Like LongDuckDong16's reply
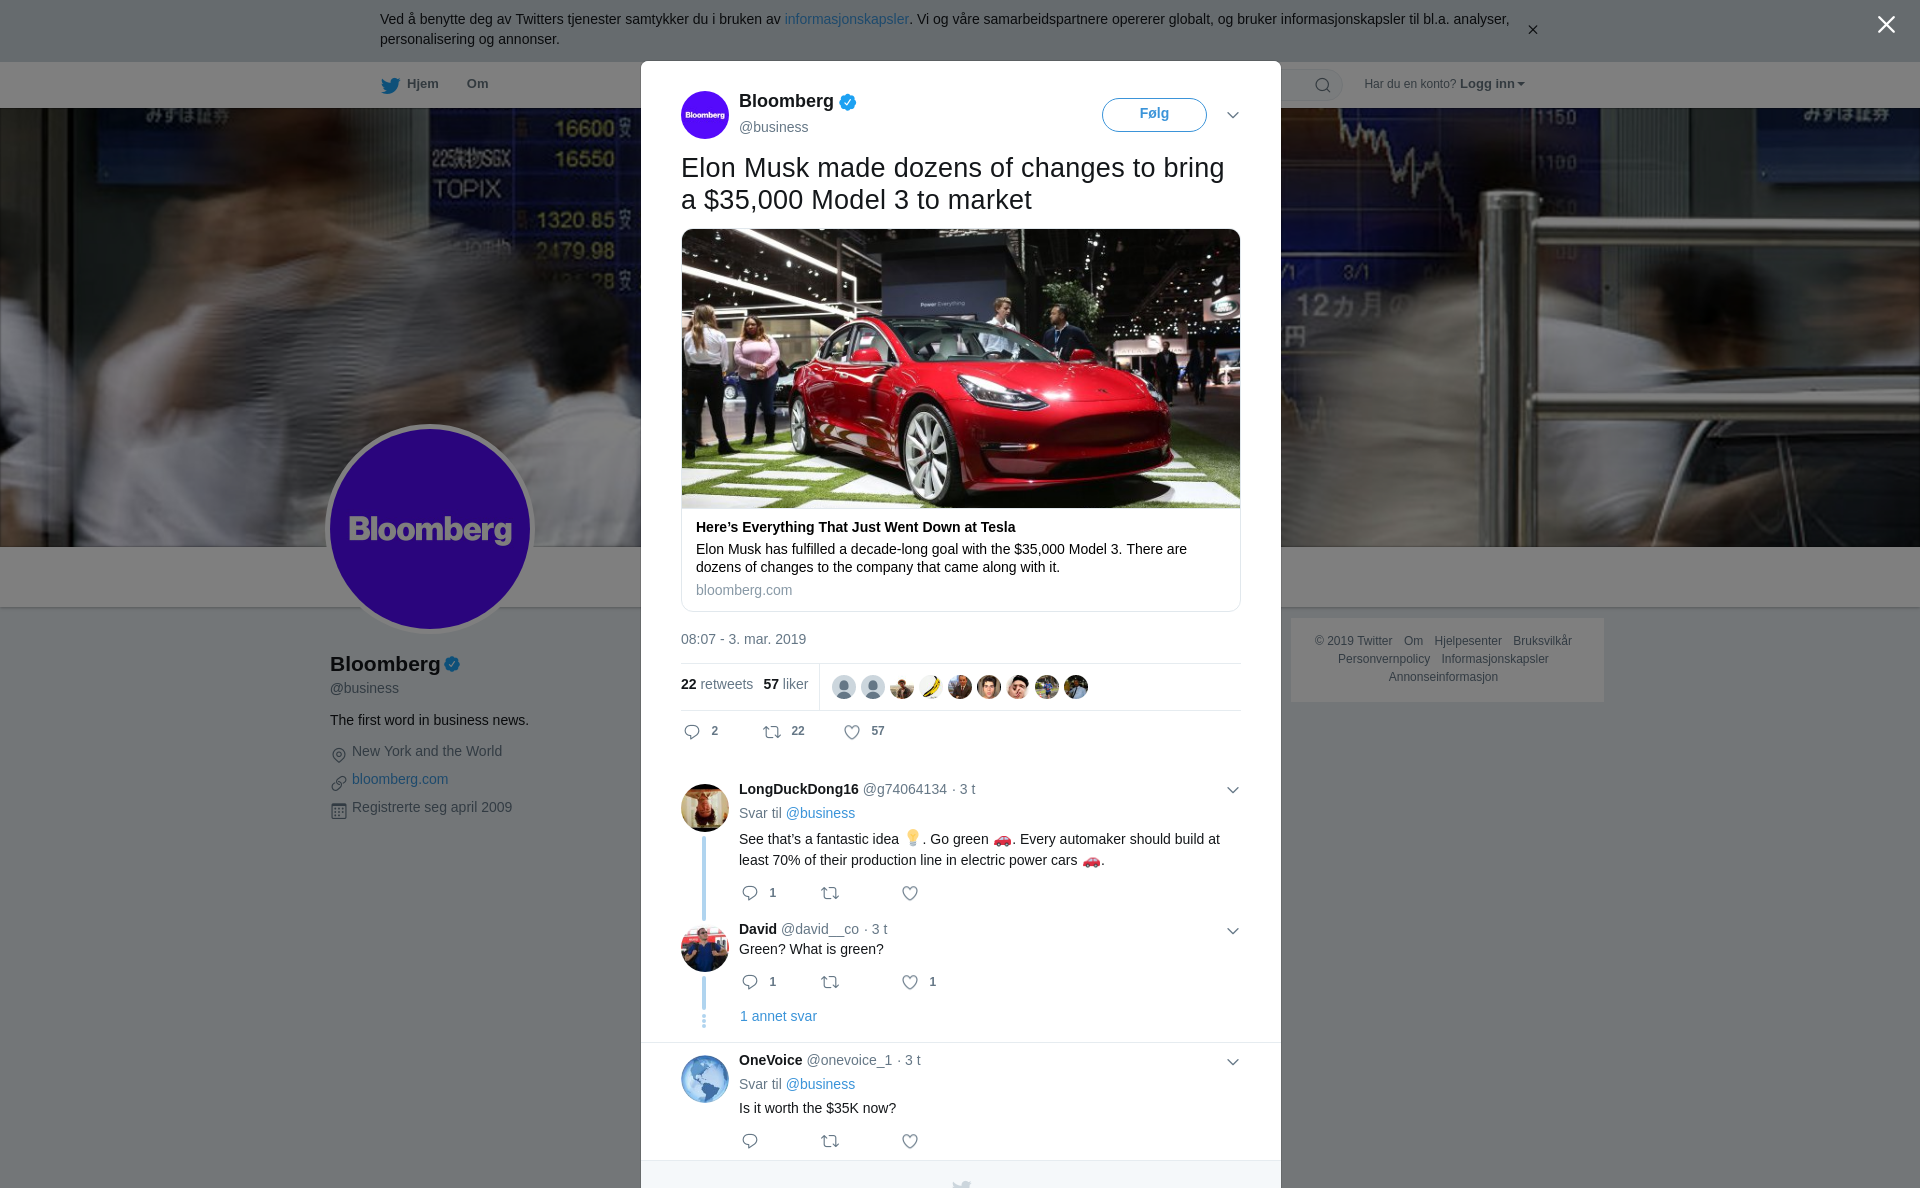 pyautogui.click(x=910, y=893)
